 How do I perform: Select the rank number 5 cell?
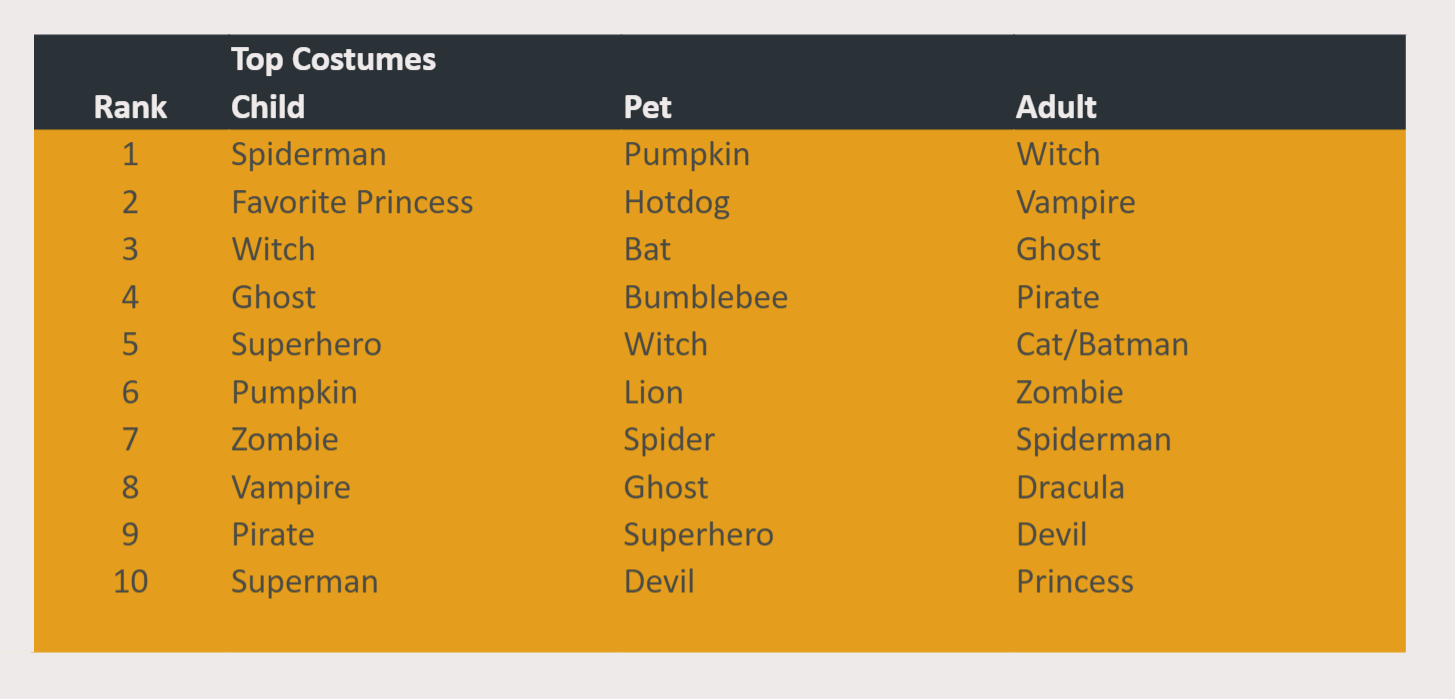click(x=130, y=345)
